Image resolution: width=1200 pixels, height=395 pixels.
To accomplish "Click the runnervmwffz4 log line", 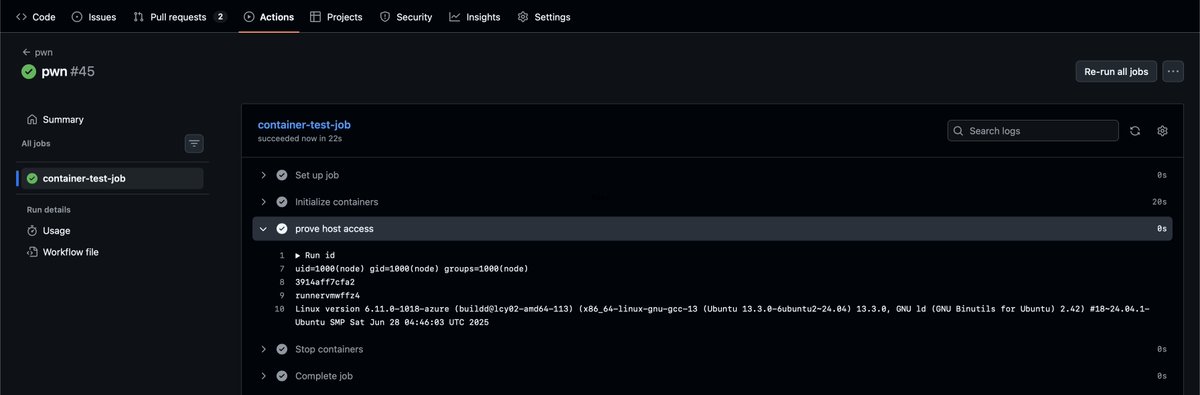I will pos(328,296).
